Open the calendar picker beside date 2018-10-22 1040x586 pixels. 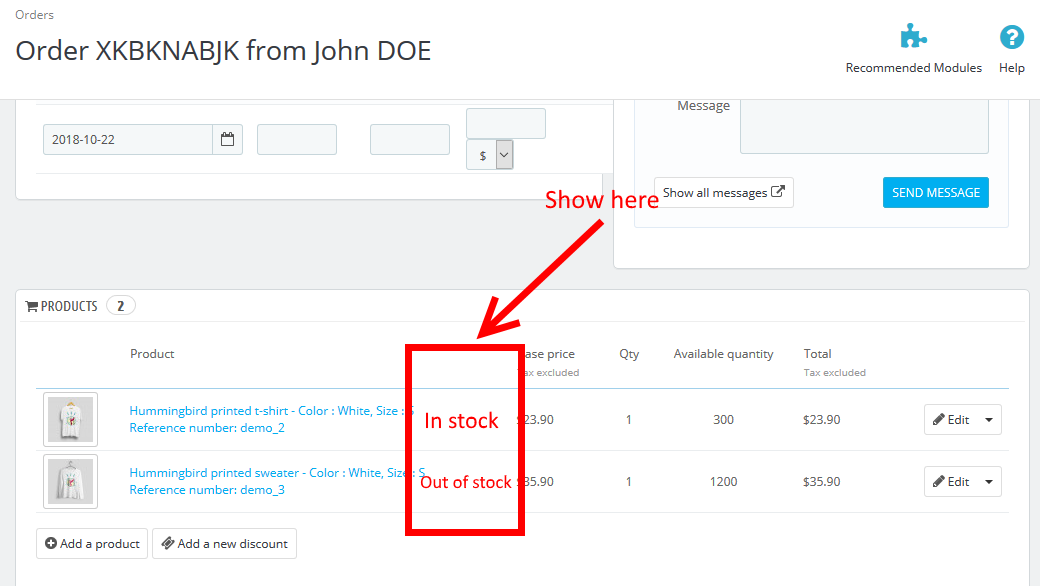click(x=228, y=139)
